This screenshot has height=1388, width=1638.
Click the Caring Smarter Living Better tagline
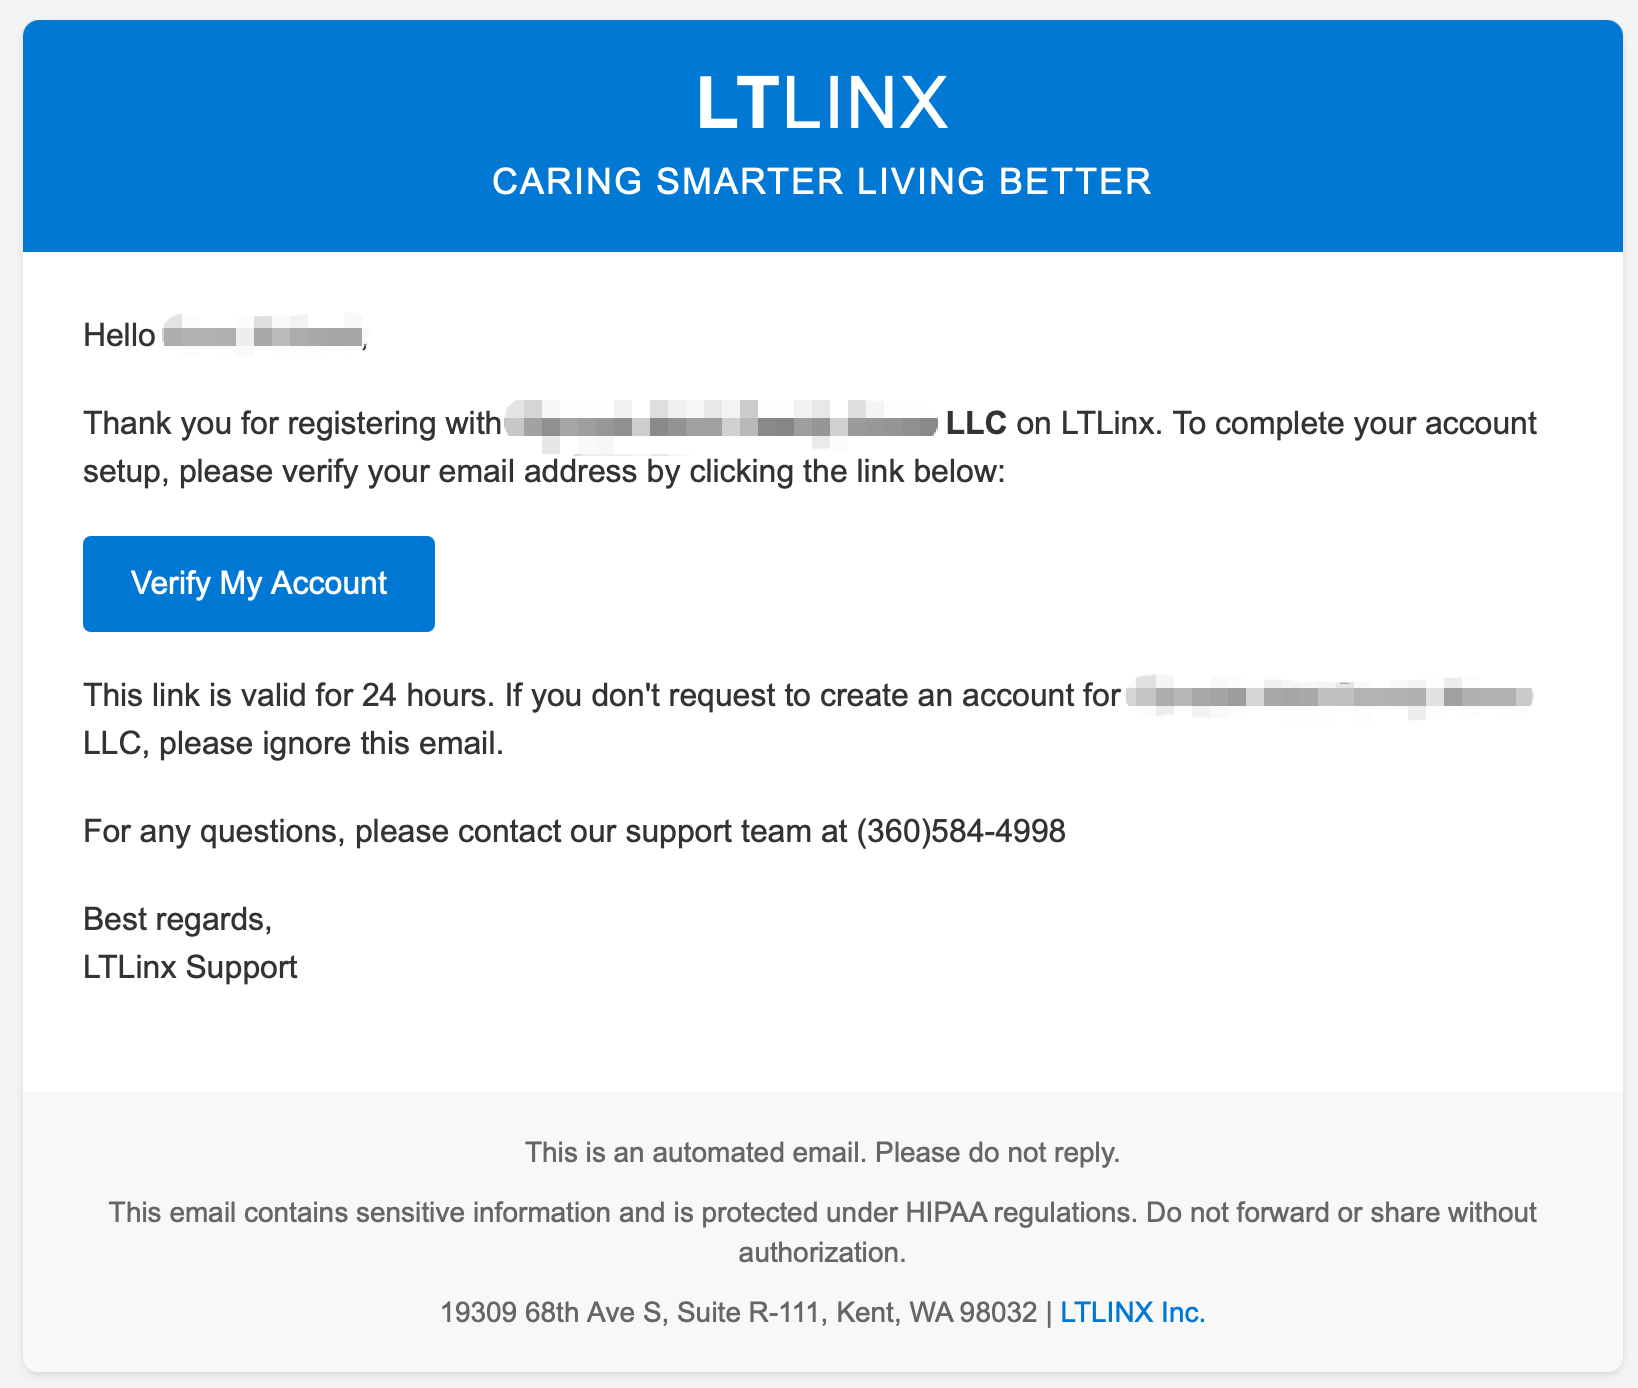pos(821,182)
